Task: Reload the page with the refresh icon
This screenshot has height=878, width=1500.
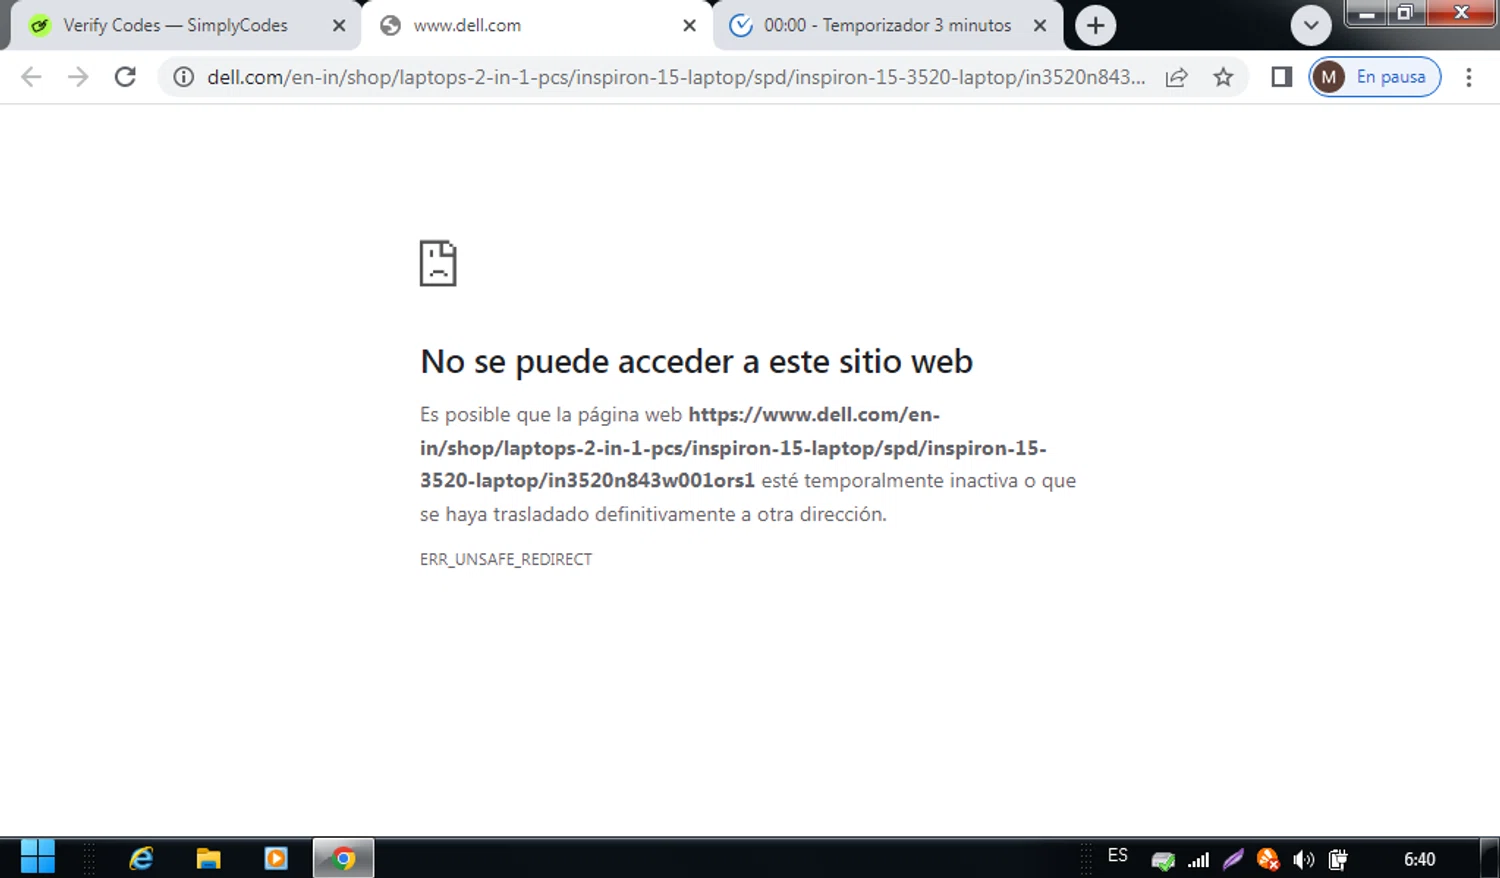Action: pyautogui.click(x=125, y=77)
